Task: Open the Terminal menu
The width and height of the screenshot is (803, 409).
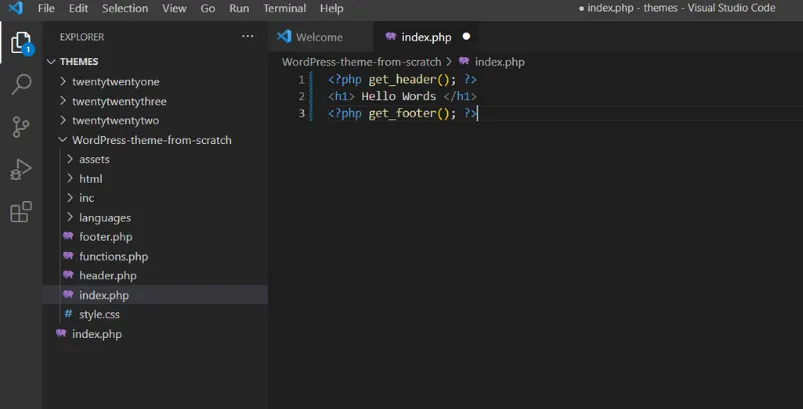Action: click(285, 9)
